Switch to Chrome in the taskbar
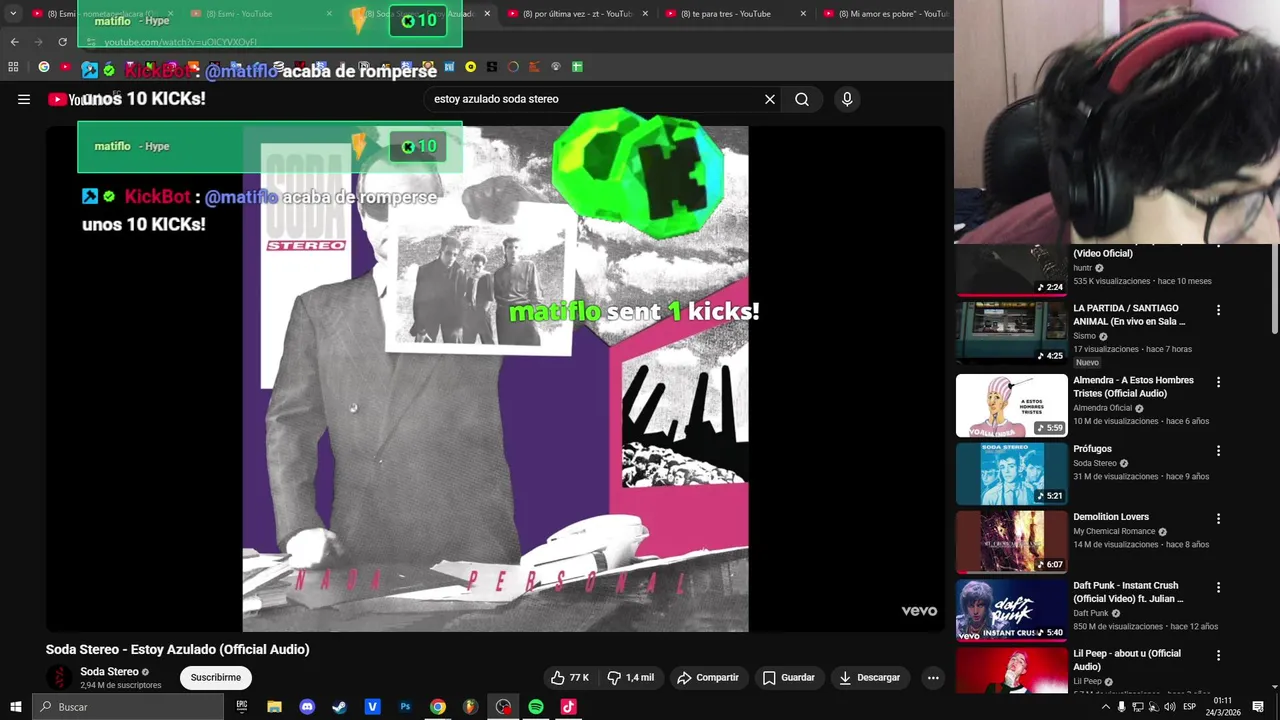 tap(438, 707)
